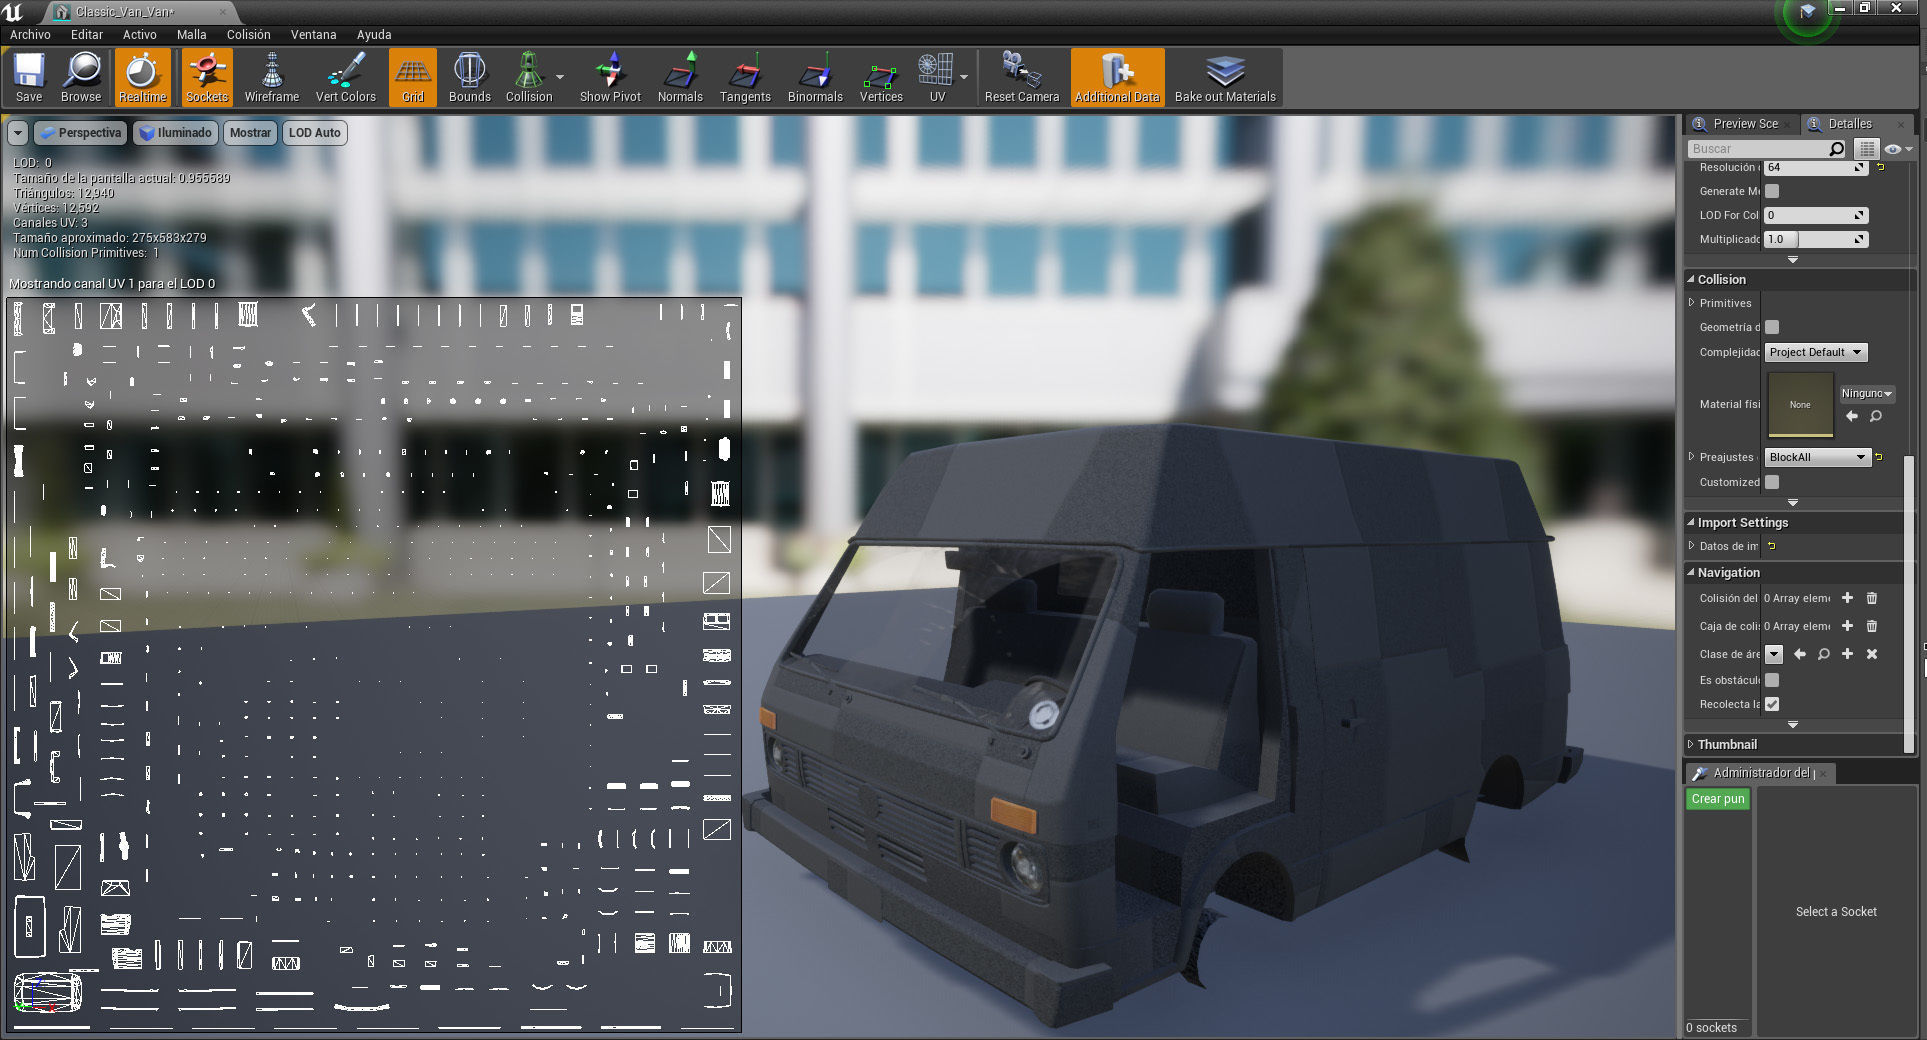Toggle property matrix grid view icon
Image resolution: width=1927 pixels, height=1040 pixels.
pyautogui.click(x=1866, y=149)
